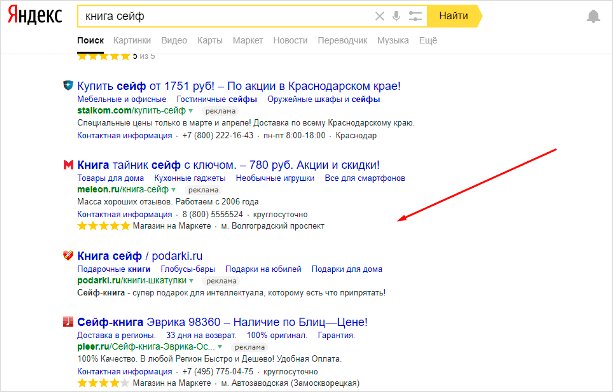Open result Книга сейф / podarki.ru
This screenshot has width=613, height=392.
tap(140, 256)
